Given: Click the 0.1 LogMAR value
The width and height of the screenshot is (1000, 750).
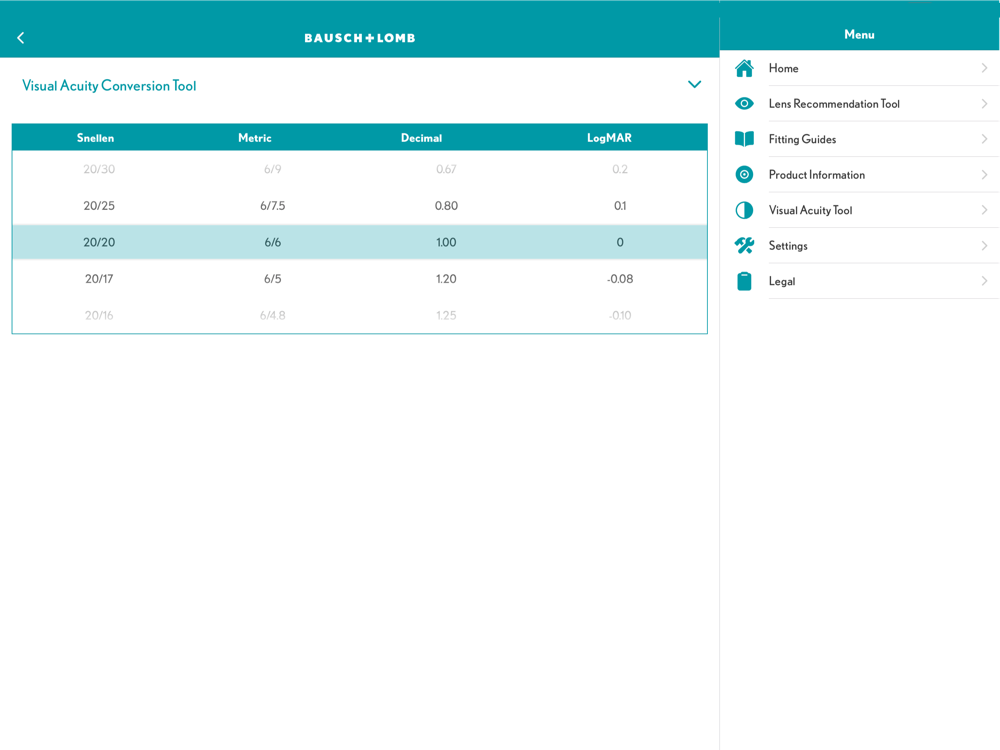Looking at the screenshot, I should (x=620, y=205).
